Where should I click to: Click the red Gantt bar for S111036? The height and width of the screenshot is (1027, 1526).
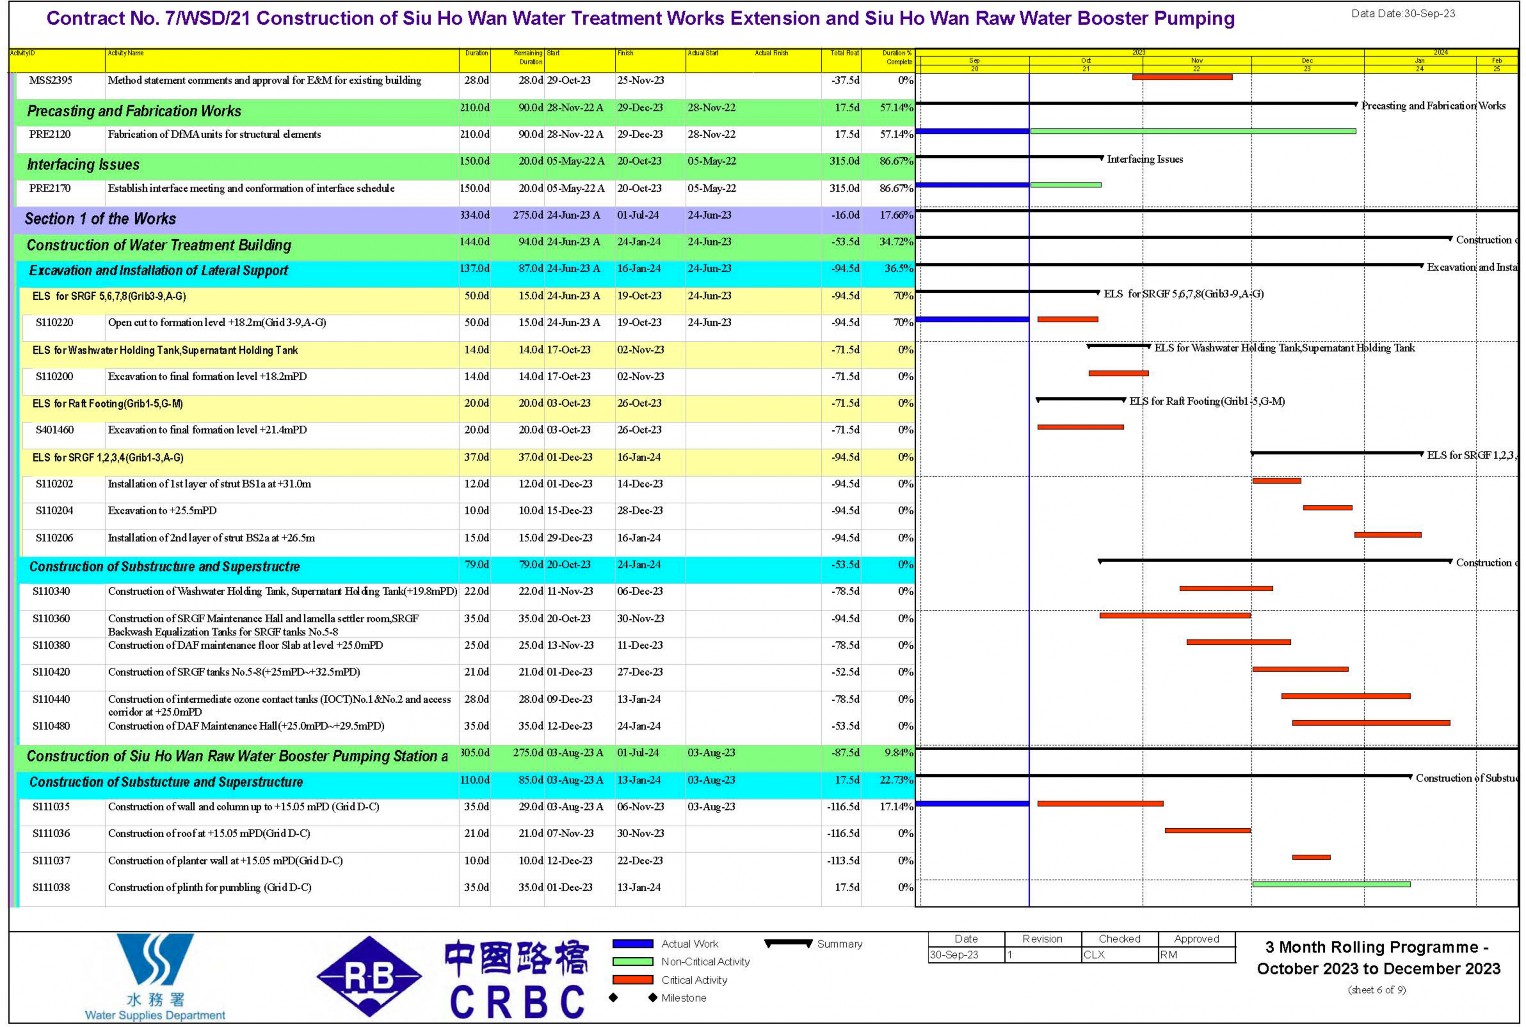[1208, 830]
